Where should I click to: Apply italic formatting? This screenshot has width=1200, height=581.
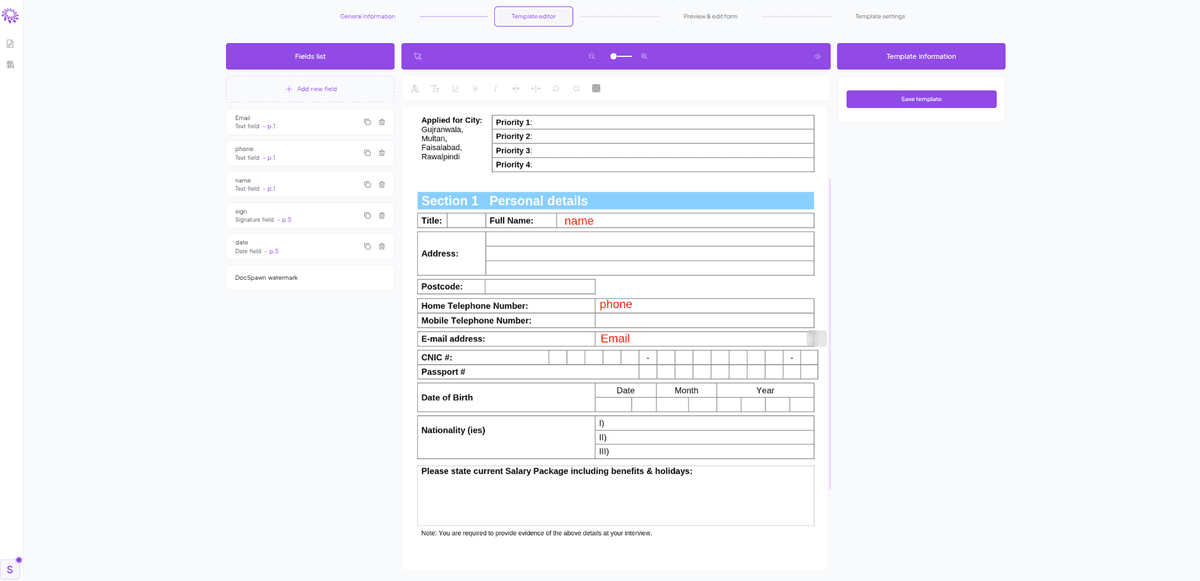coord(494,88)
